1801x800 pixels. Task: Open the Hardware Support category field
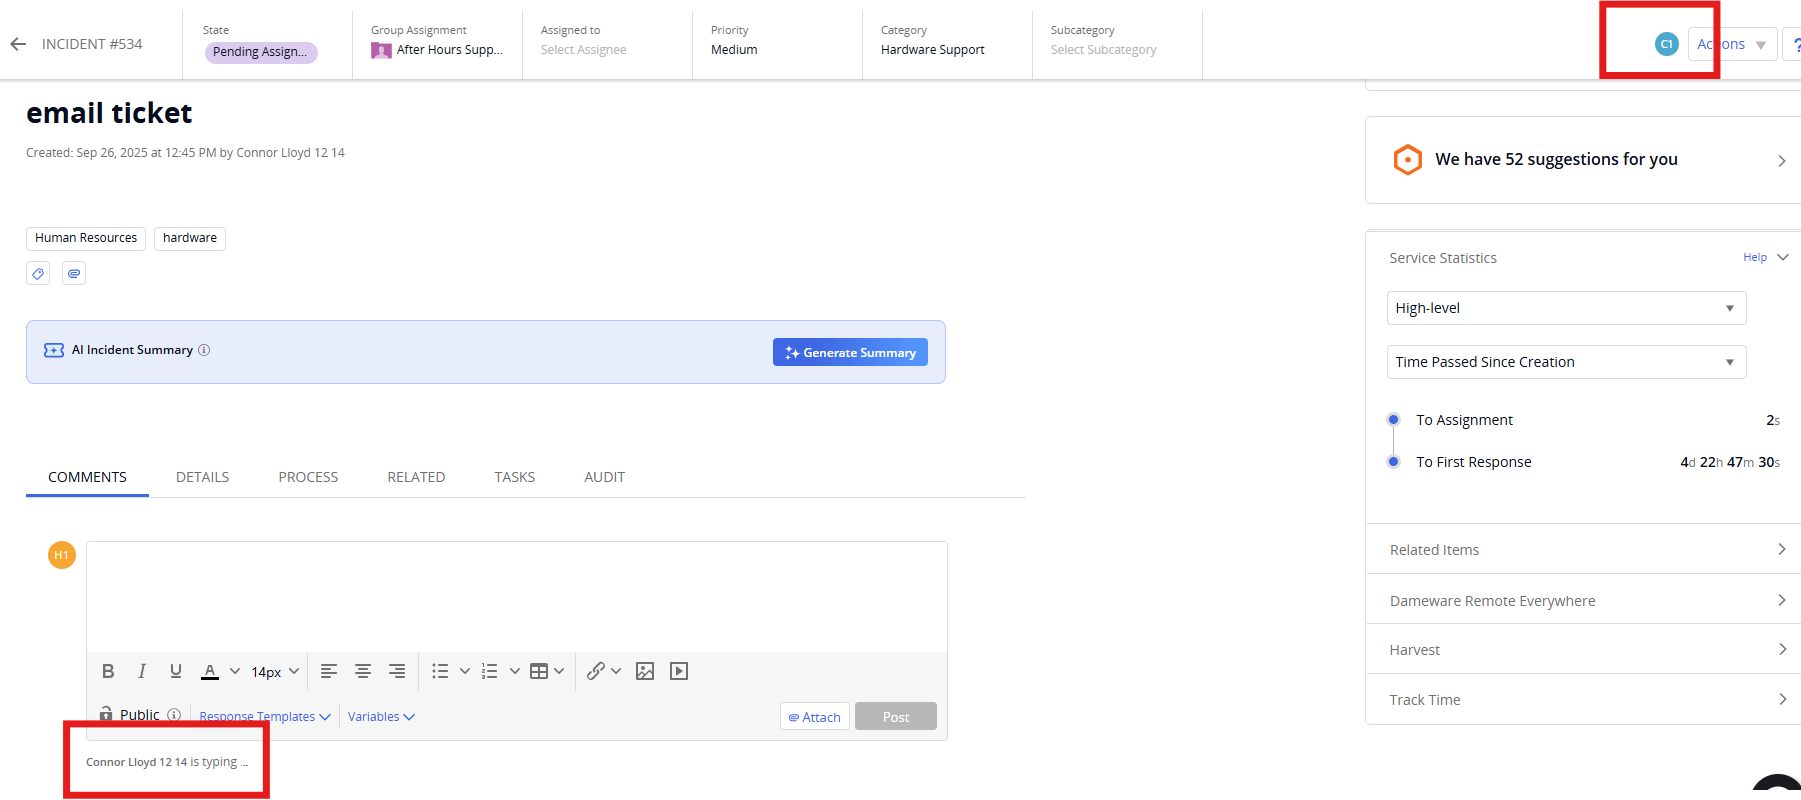pyautogui.click(x=933, y=50)
